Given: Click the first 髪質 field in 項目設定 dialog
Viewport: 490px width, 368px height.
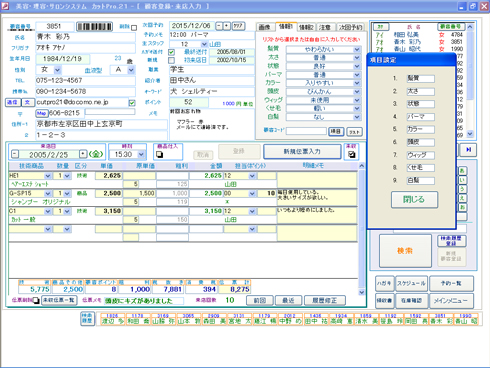Looking at the screenshot, I should [420, 78].
